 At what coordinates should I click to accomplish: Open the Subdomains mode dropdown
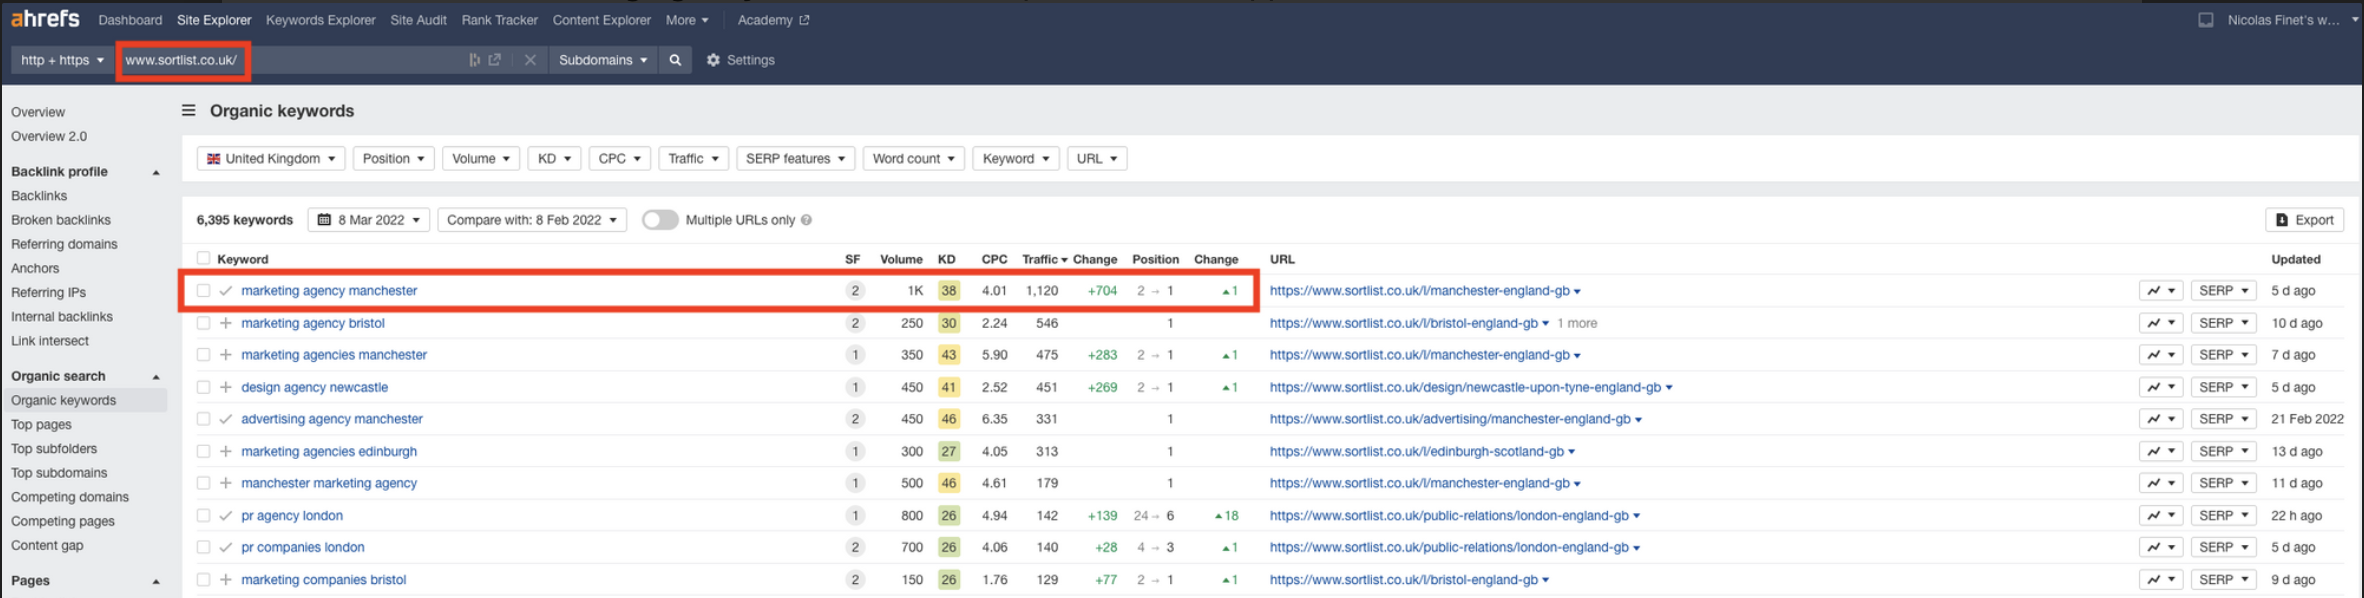602,60
